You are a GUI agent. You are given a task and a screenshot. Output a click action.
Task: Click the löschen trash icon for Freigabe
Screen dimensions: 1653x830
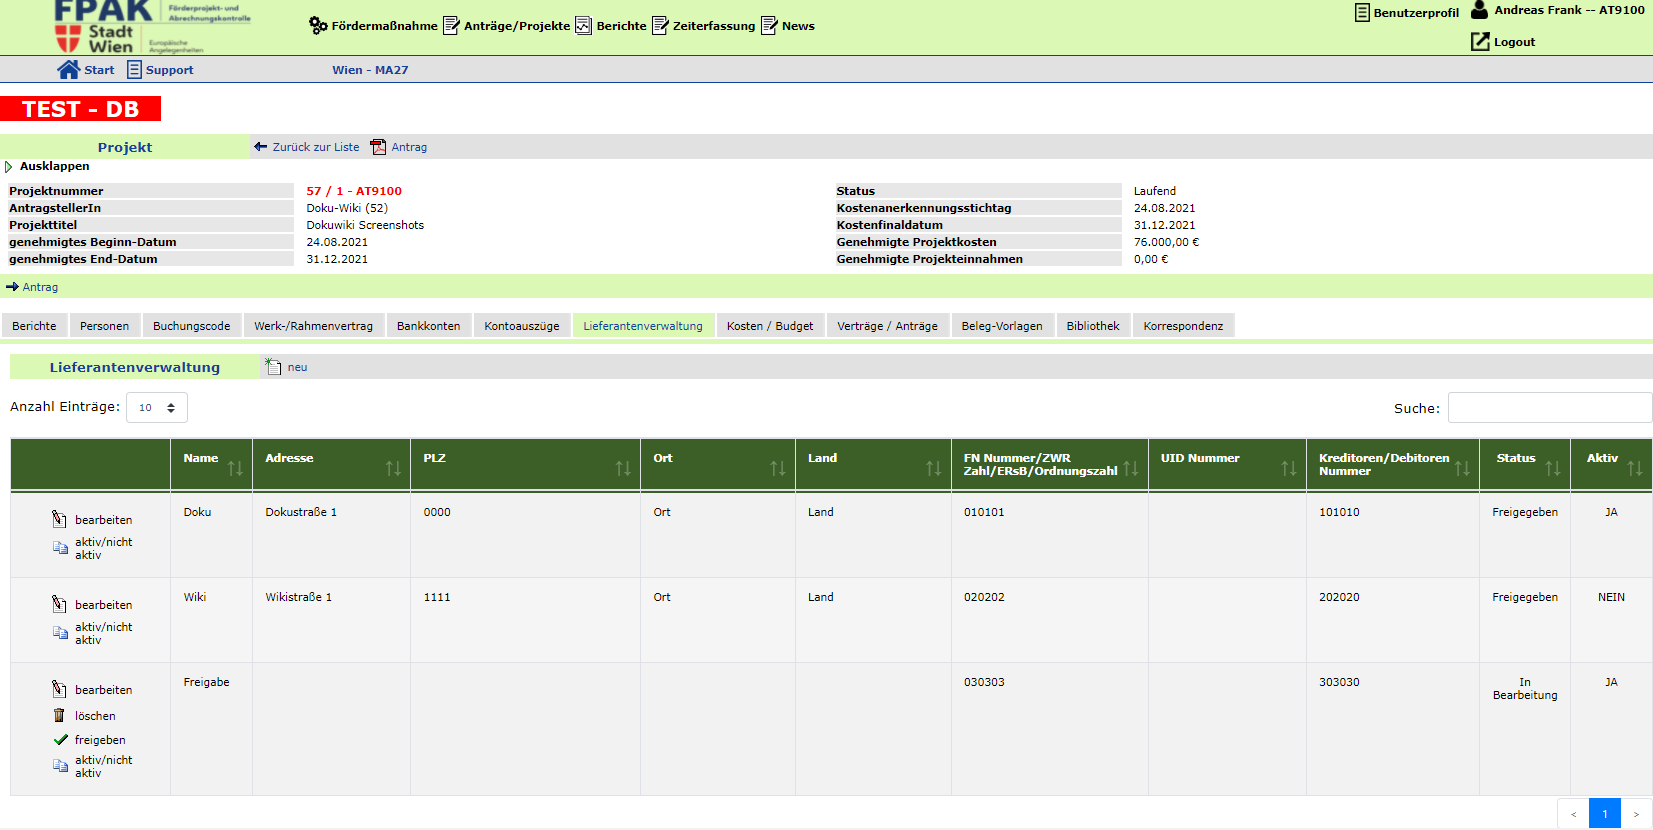(59, 716)
